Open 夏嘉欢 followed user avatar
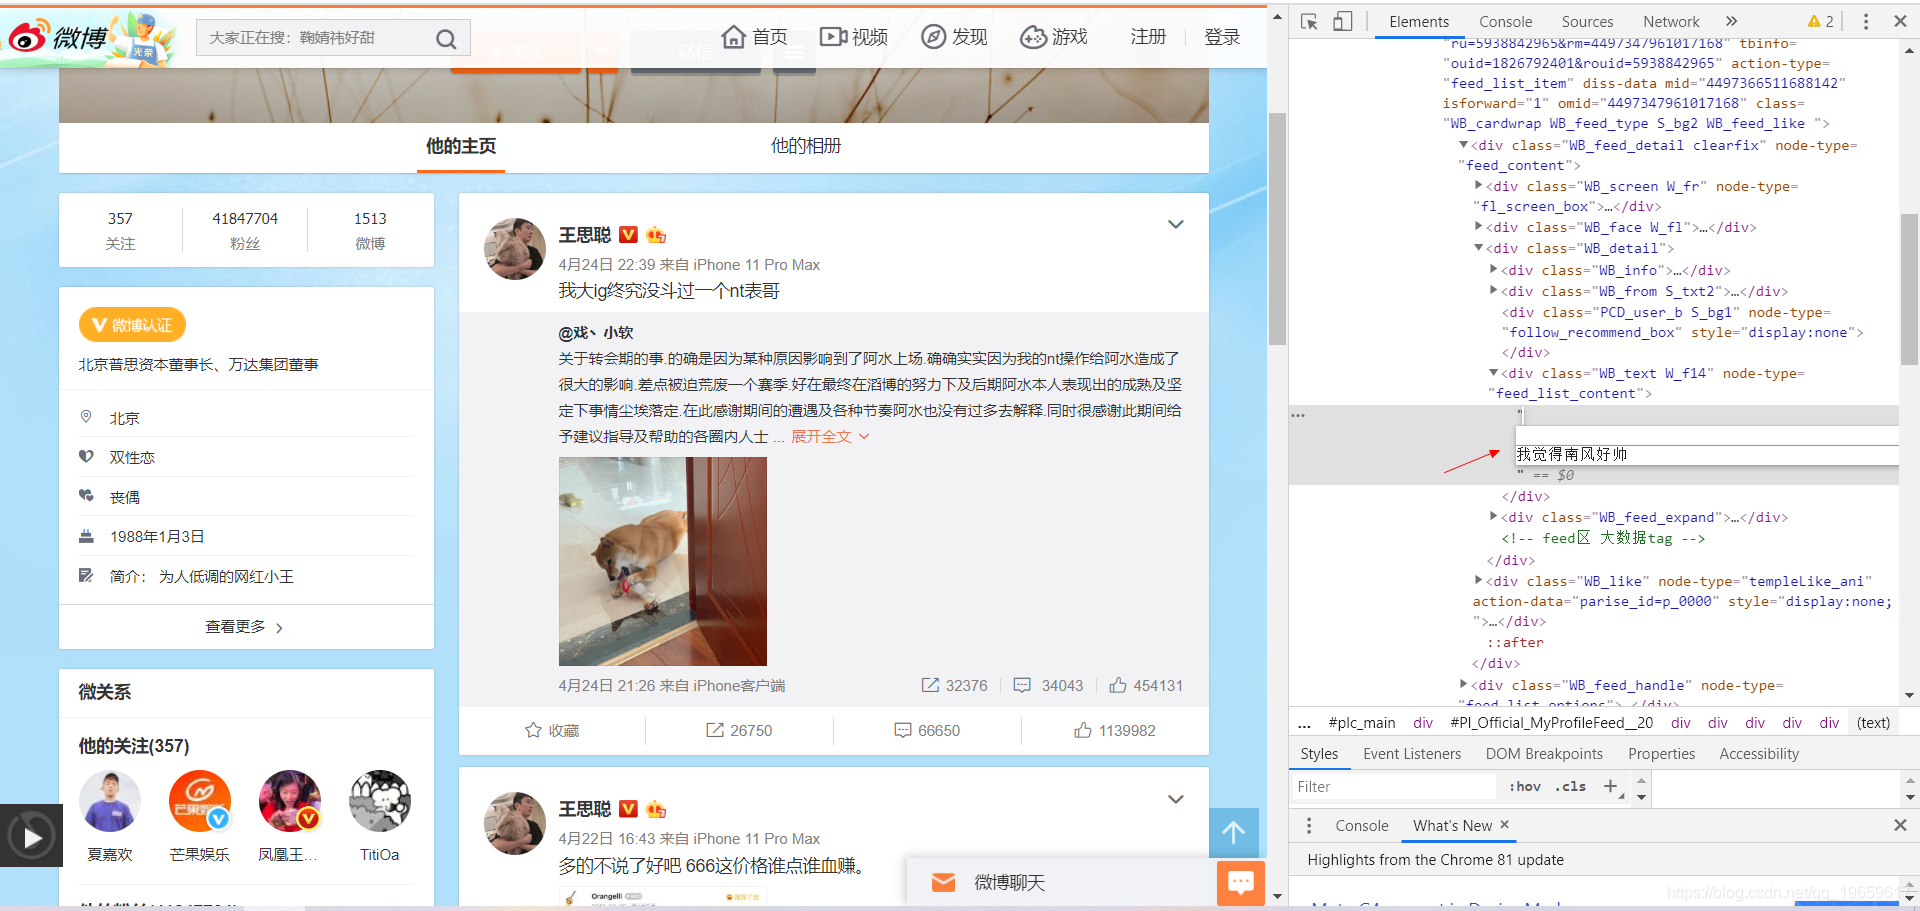This screenshot has height=911, width=1920. 110,801
